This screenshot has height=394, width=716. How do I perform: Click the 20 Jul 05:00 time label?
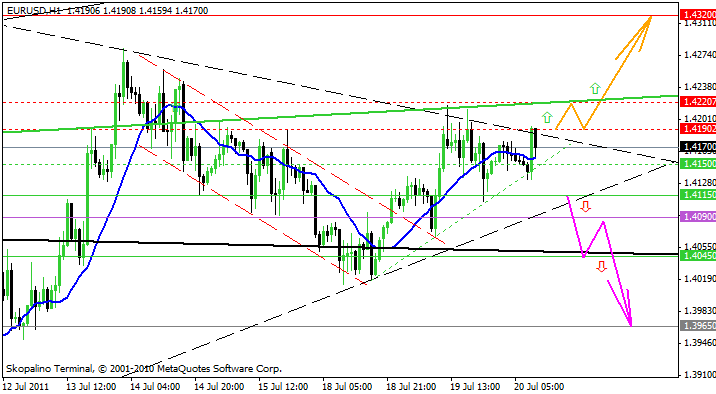pos(539,387)
